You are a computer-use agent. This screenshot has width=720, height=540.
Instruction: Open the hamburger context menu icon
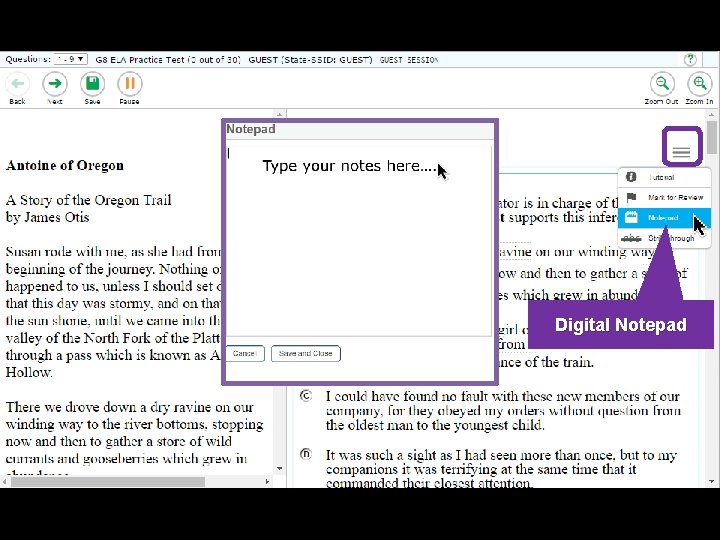[681, 152]
